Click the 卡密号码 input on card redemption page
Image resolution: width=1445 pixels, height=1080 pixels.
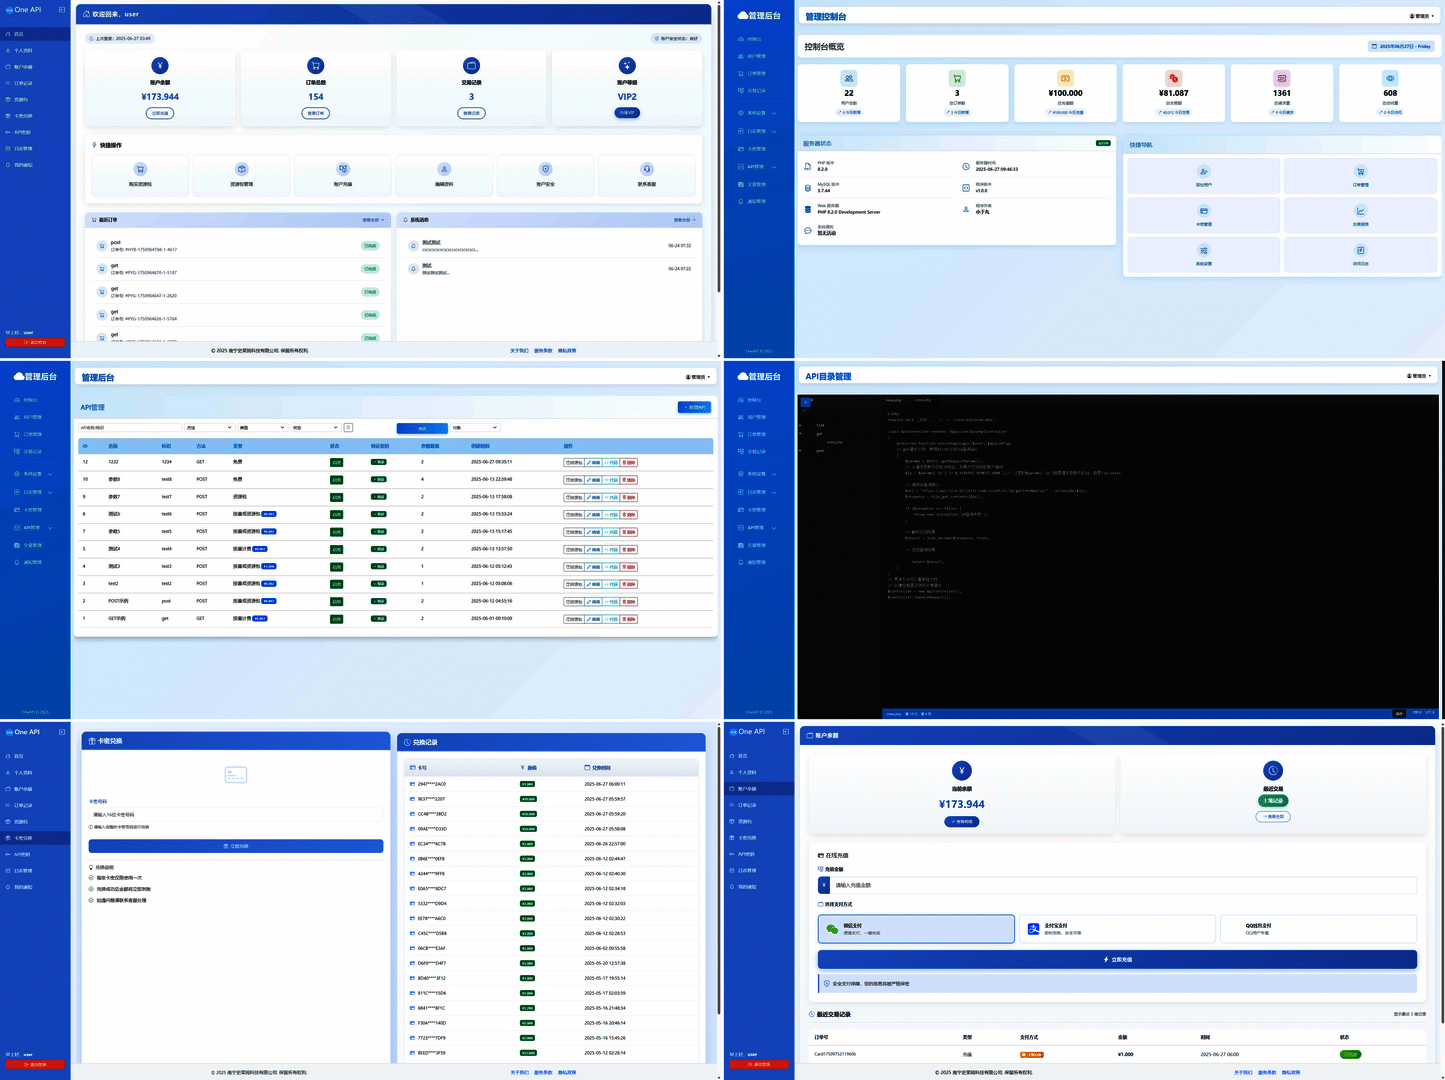[236, 815]
